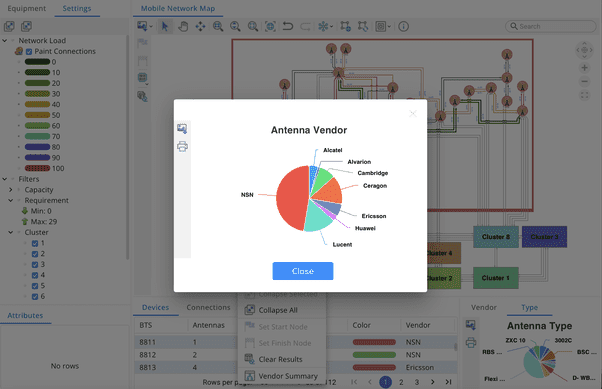Click the load 100 red color swatch
This screenshot has width=602, height=389.
point(37,168)
